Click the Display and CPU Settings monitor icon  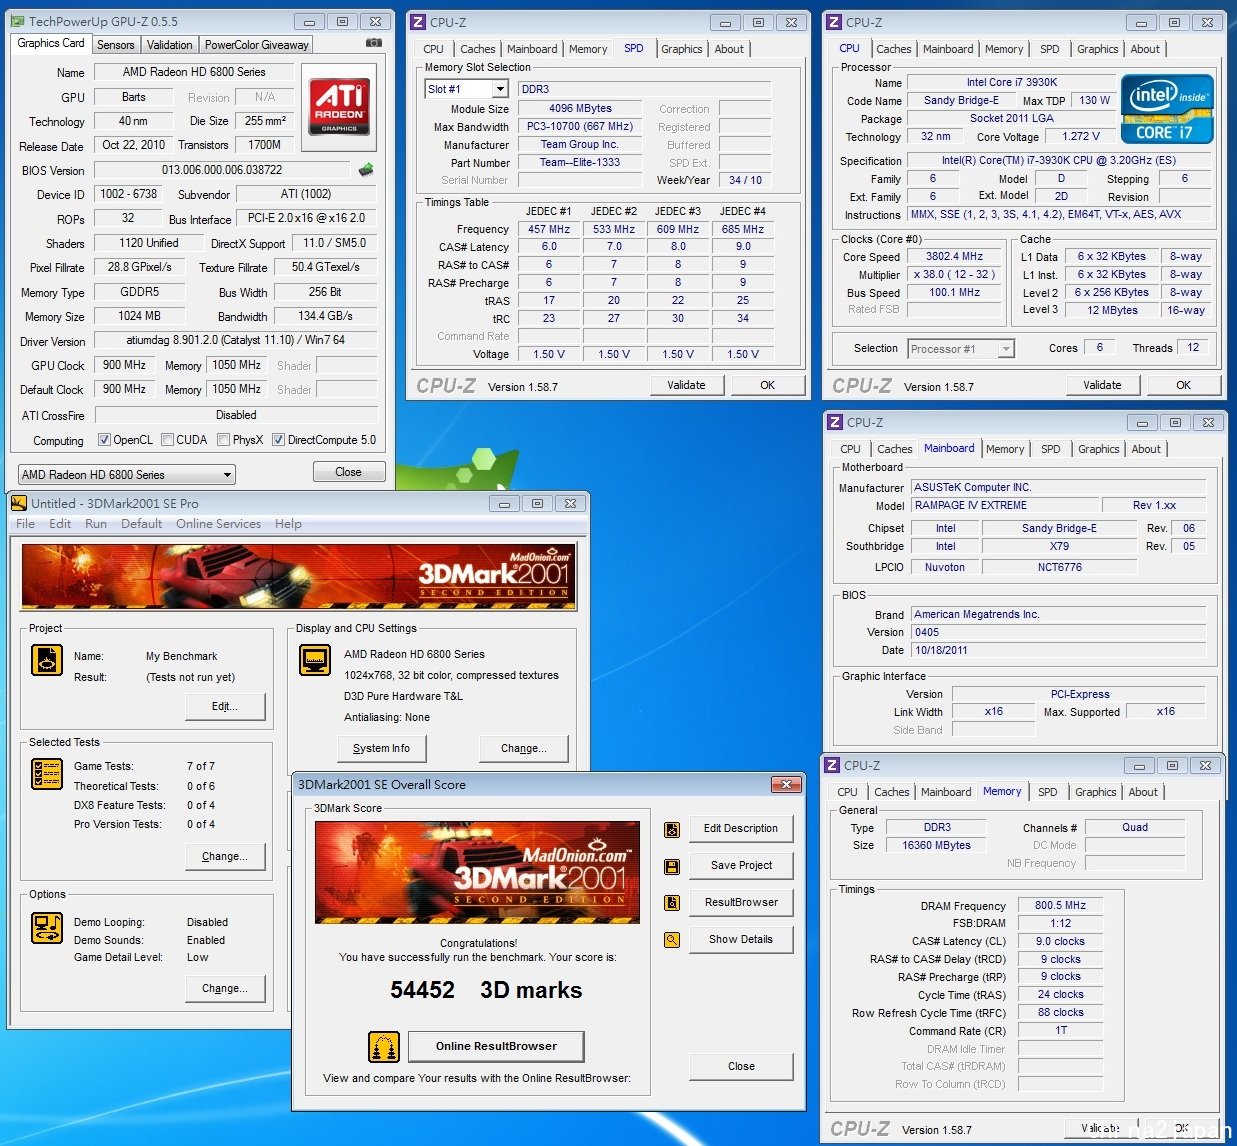pos(315,660)
